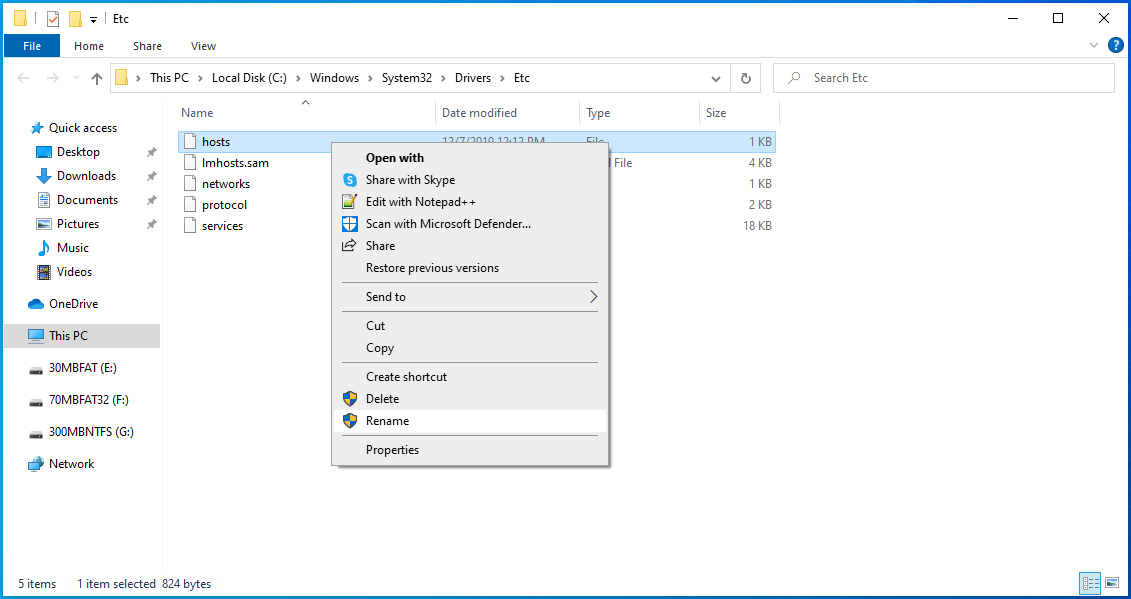This screenshot has width=1131, height=599.
Task: Open the Quick Access Toolbar customize dropdown
Action: 94,19
